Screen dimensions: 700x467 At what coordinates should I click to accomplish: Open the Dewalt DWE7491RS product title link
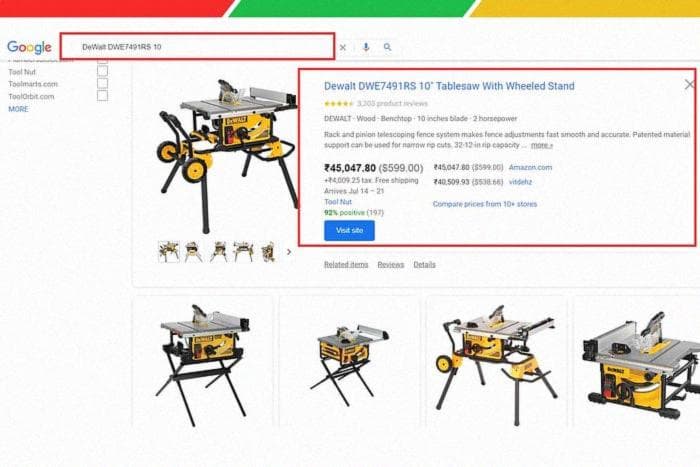click(449, 86)
